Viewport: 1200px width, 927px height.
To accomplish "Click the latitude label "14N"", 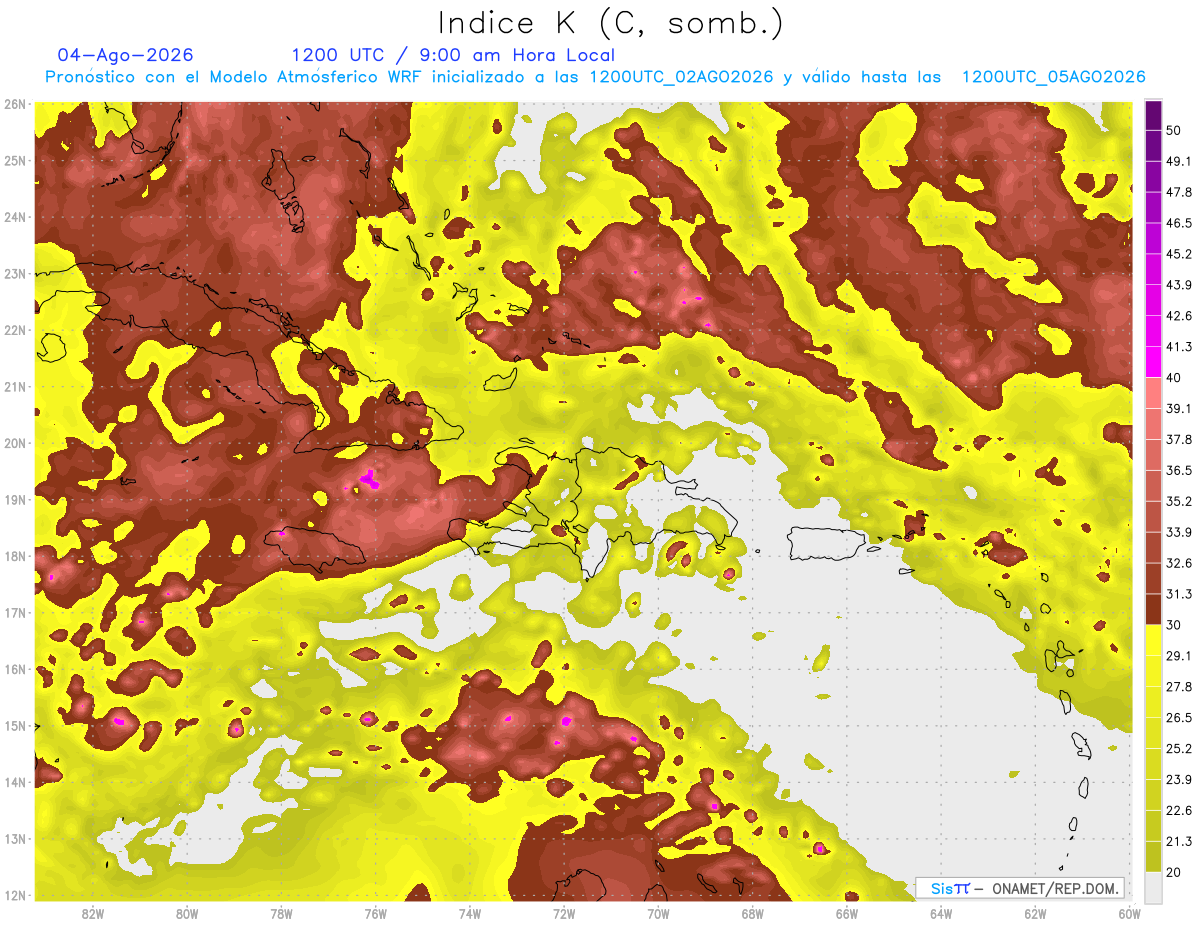I will (x=15, y=782).
